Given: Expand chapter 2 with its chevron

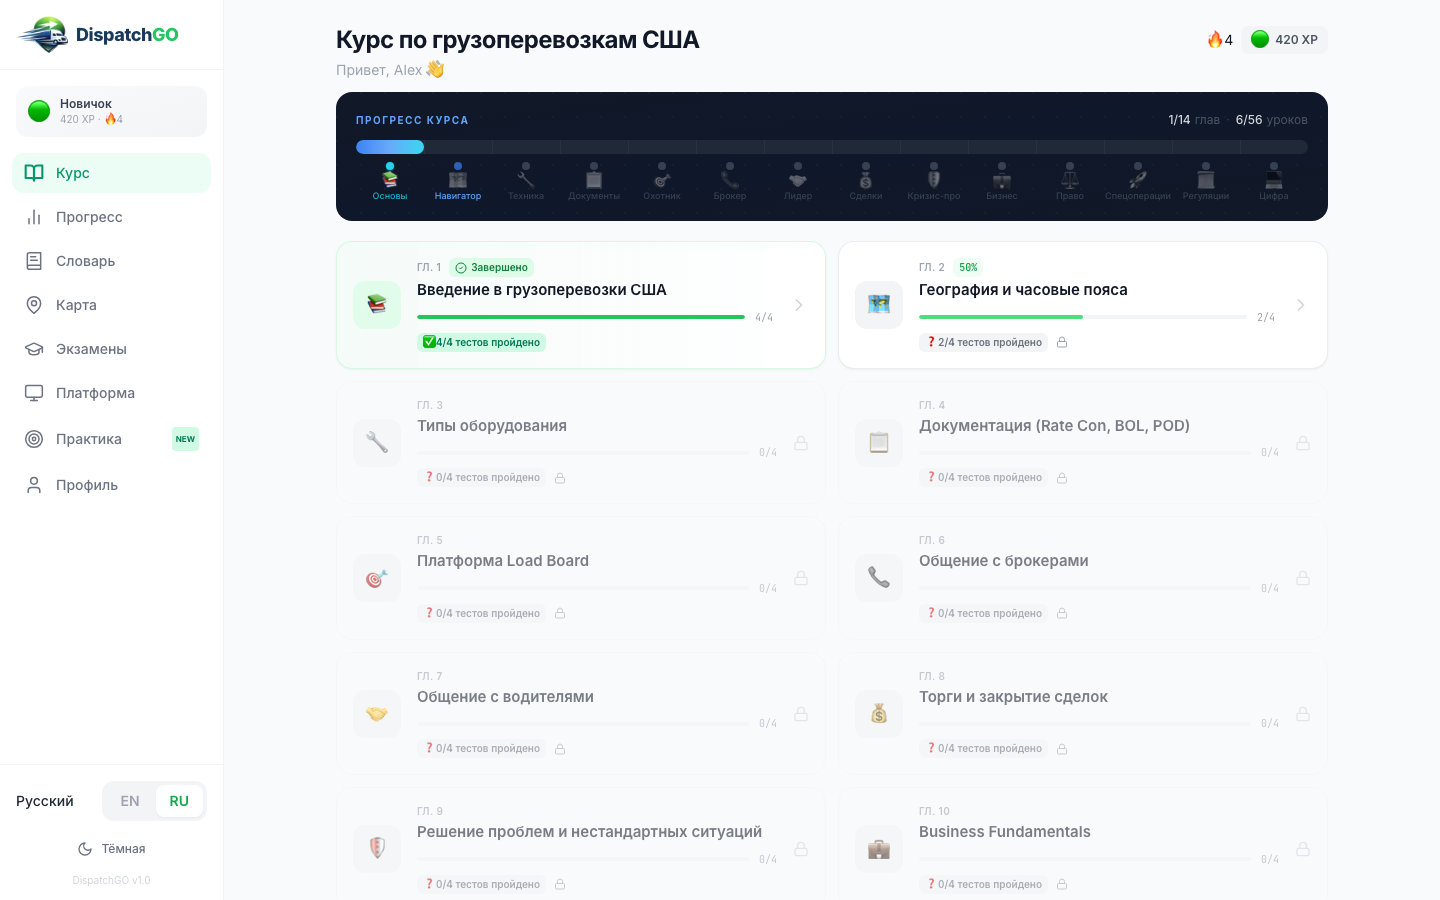Looking at the screenshot, I should (x=1301, y=305).
